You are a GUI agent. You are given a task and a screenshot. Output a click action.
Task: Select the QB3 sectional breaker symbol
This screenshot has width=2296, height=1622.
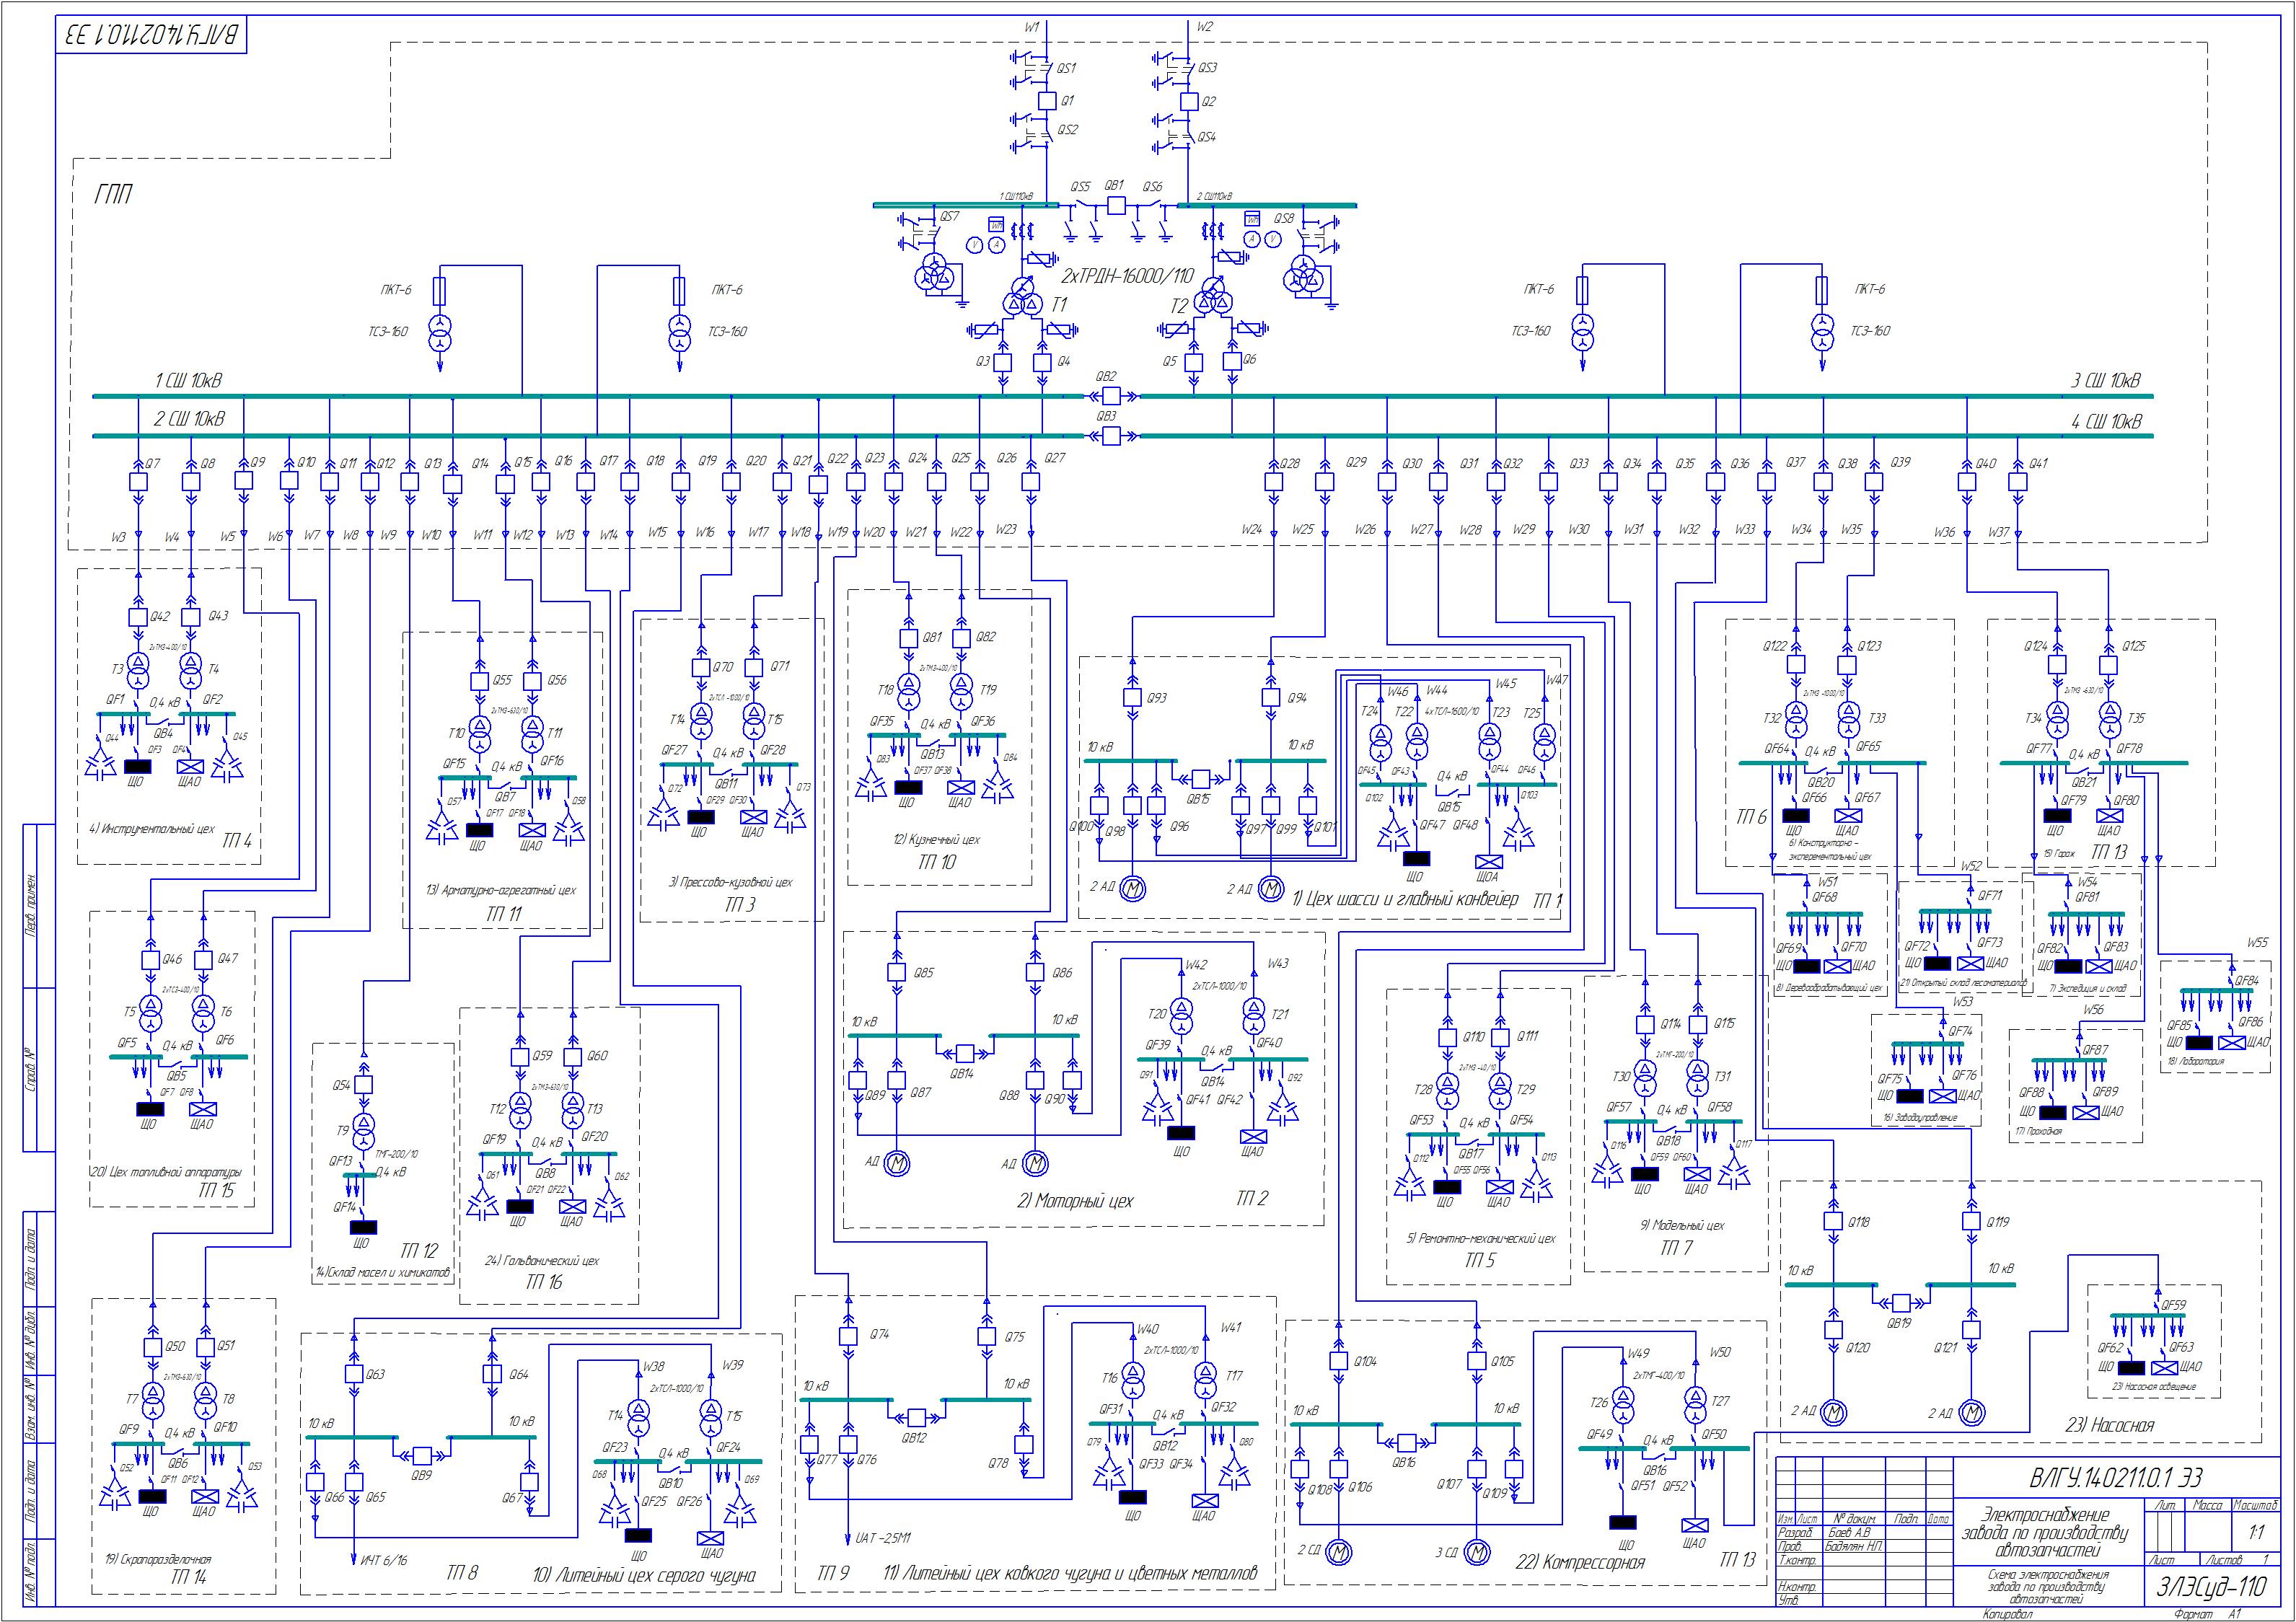[1110, 435]
